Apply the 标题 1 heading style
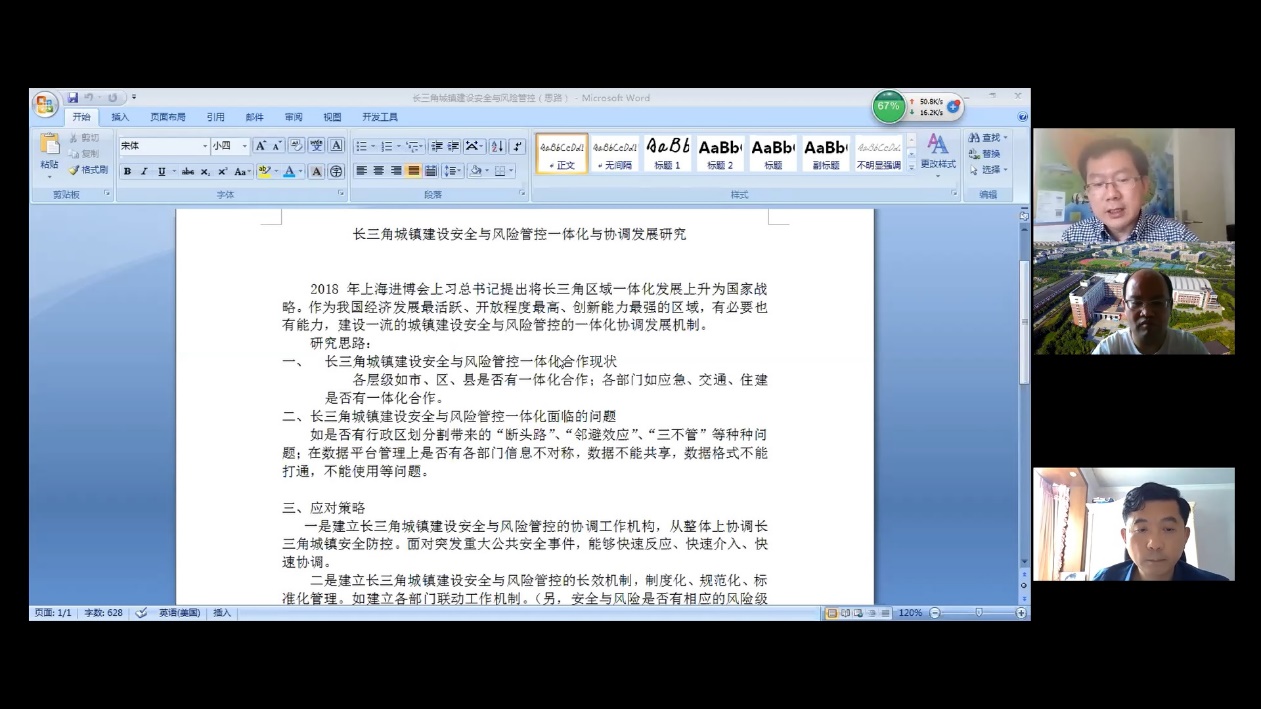Viewport: 1261px width, 709px height. pyautogui.click(x=667, y=154)
